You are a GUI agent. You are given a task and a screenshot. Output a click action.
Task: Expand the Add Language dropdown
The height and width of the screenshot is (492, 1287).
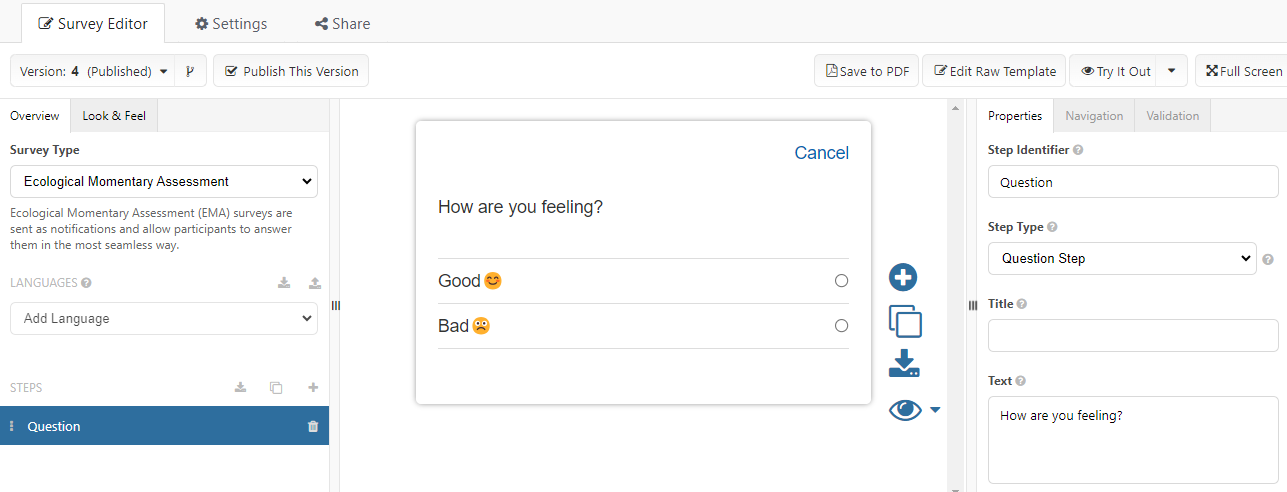click(164, 319)
